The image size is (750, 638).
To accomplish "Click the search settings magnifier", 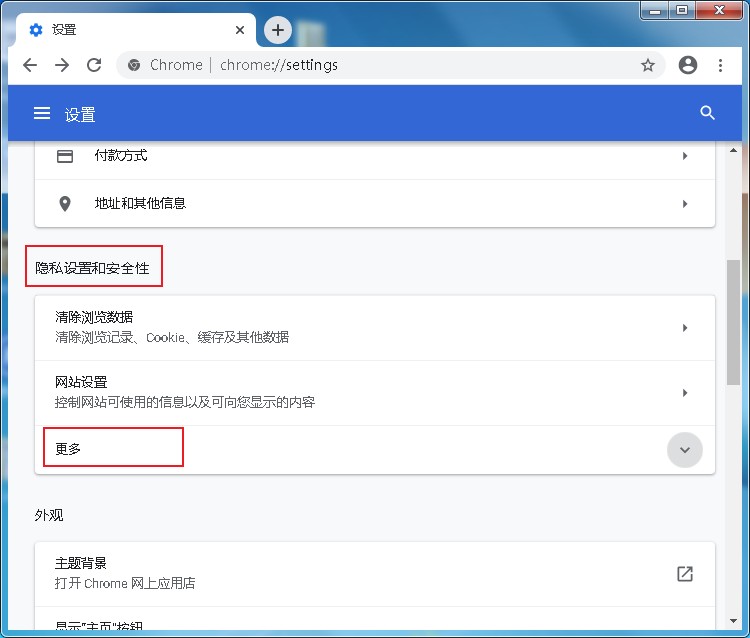I will [707, 113].
